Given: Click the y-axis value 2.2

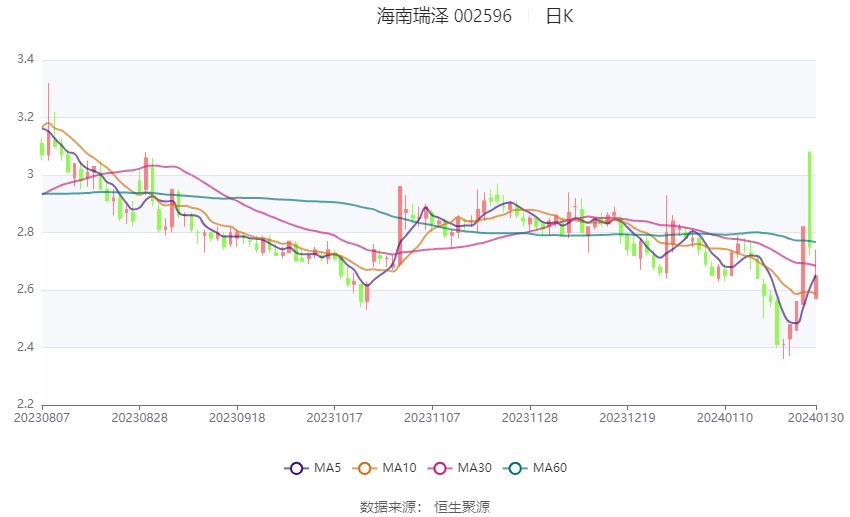Looking at the screenshot, I should pyautogui.click(x=25, y=404).
